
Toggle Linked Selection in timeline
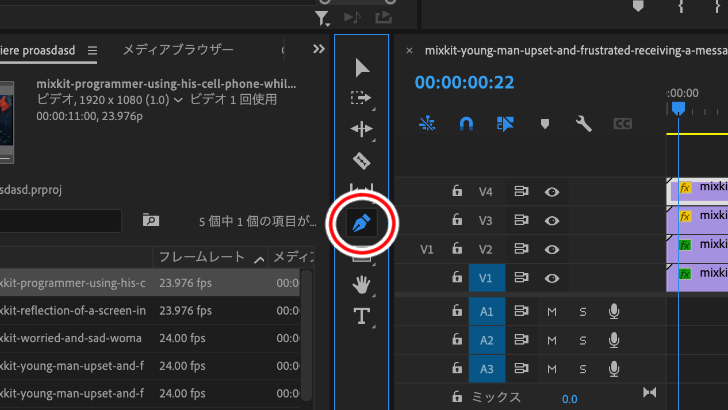pyautogui.click(x=505, y=124)
